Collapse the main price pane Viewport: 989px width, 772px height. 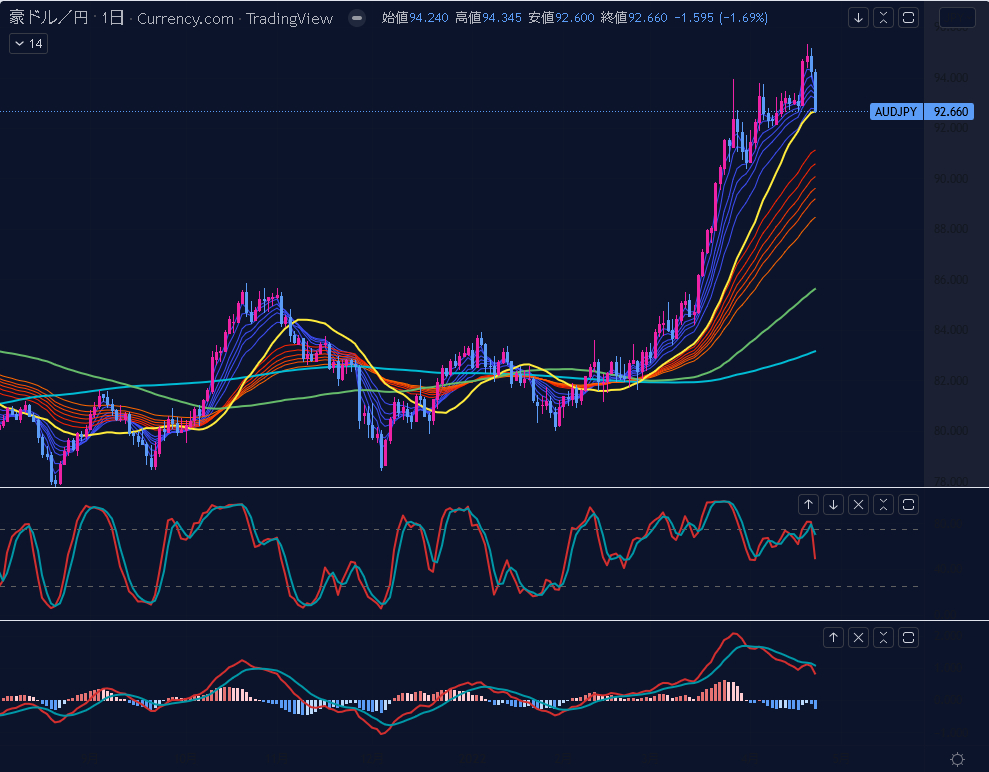(883, 17)
